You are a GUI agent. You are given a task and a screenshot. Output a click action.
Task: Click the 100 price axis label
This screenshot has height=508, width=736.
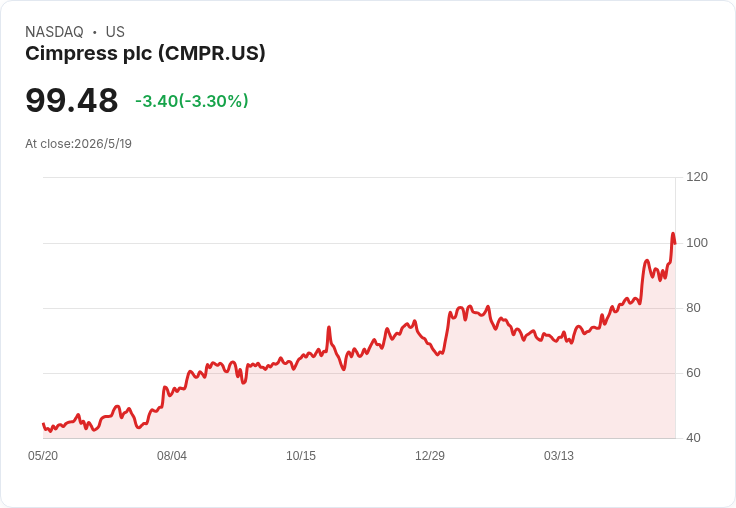[x=697, y=243]
